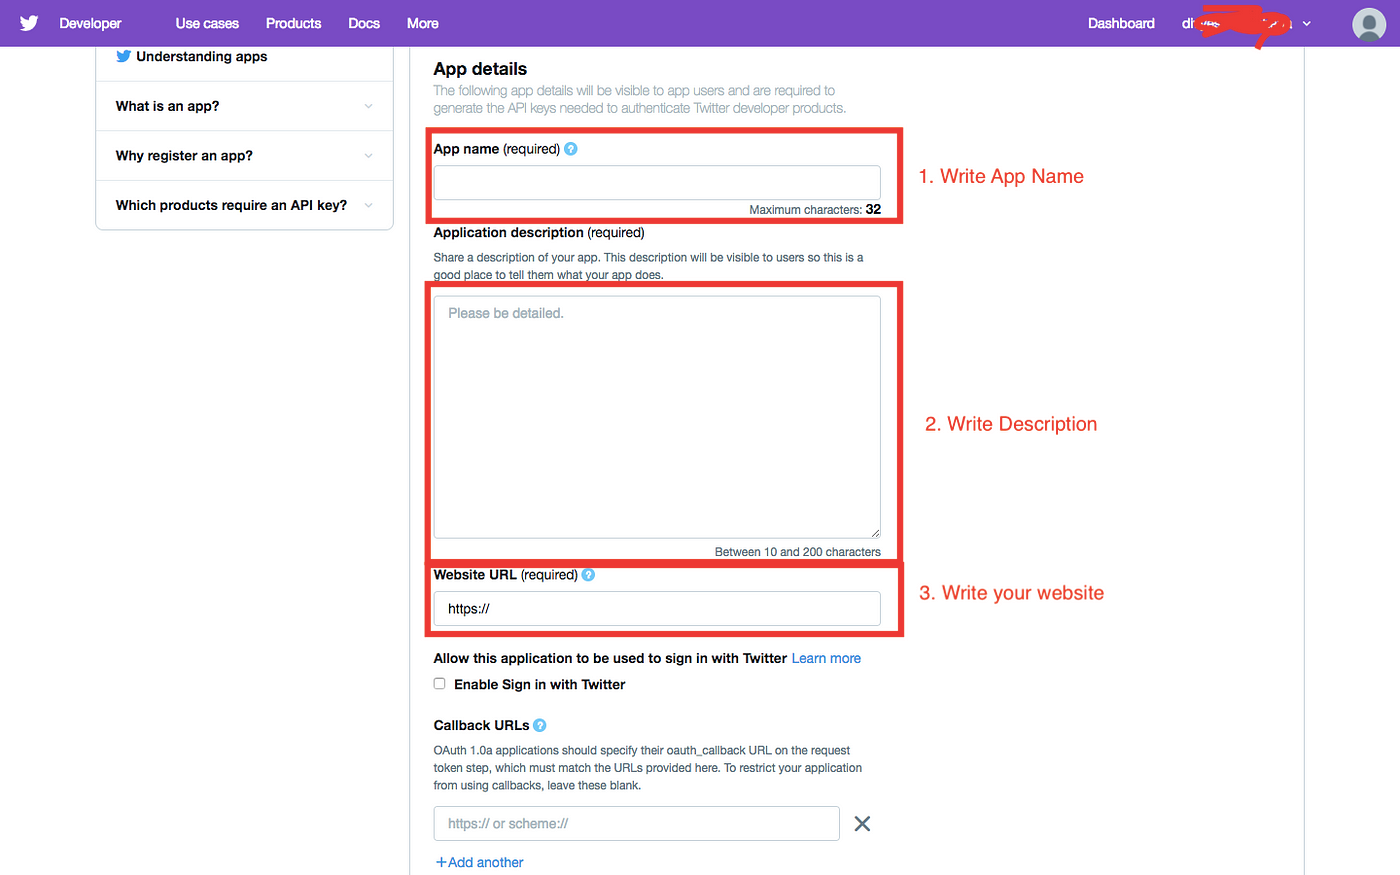Viewport: 1400px width, 875px height.
Task: Click the 'Between 10 and 200 characters' hint
Action: (798, 552)
